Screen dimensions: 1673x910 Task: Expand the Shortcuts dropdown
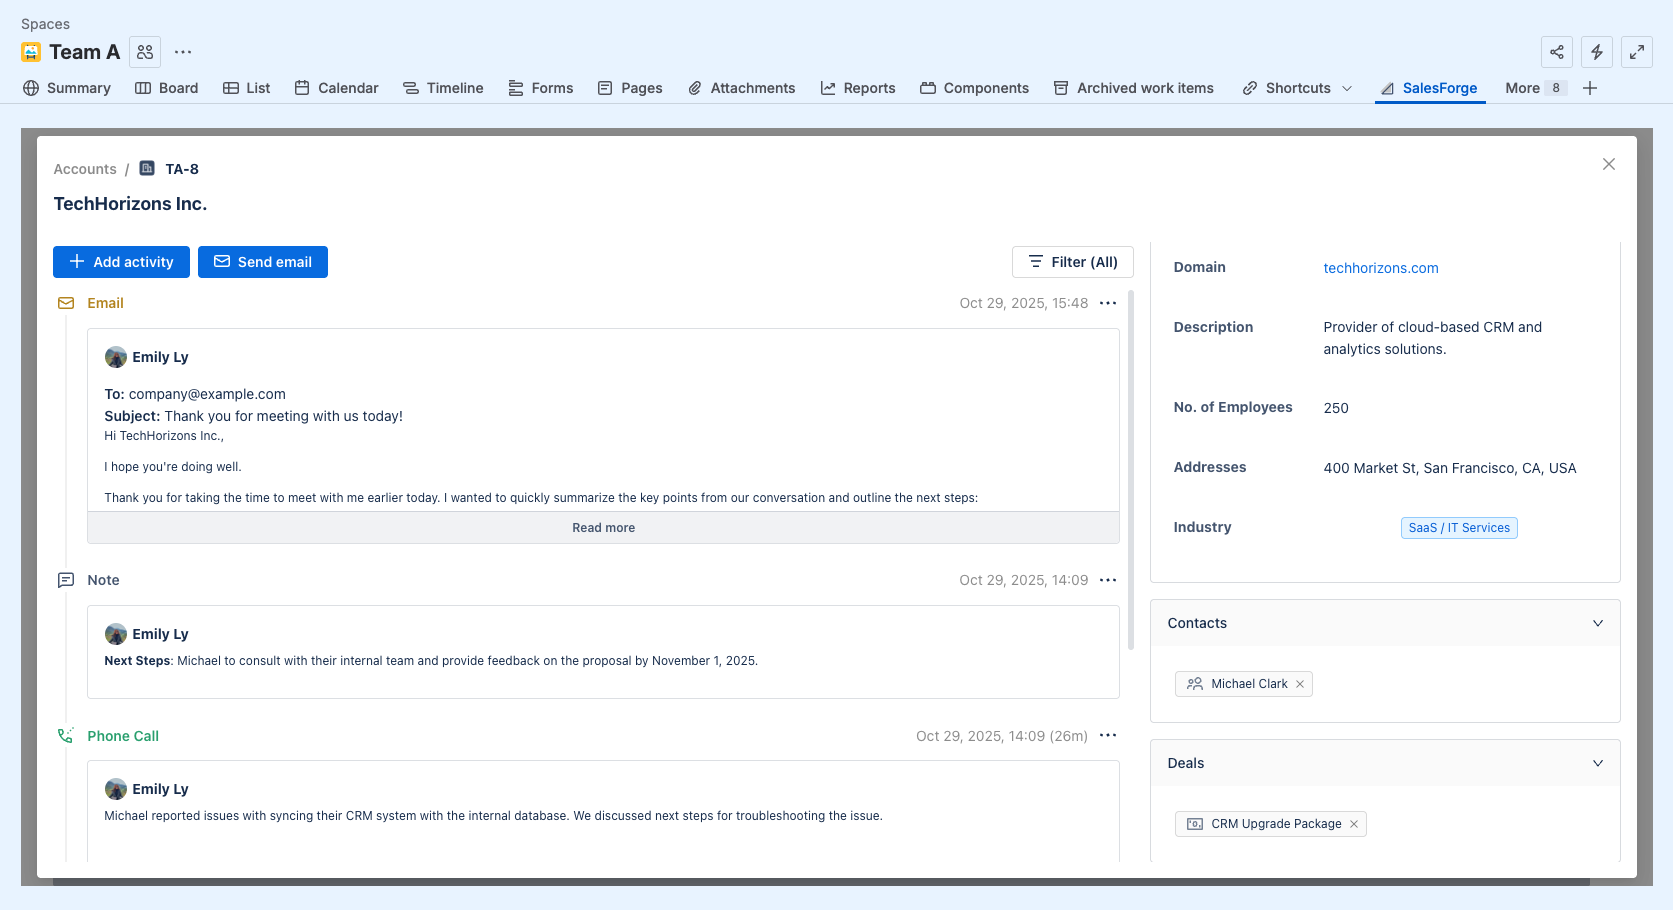point(1347,88)
